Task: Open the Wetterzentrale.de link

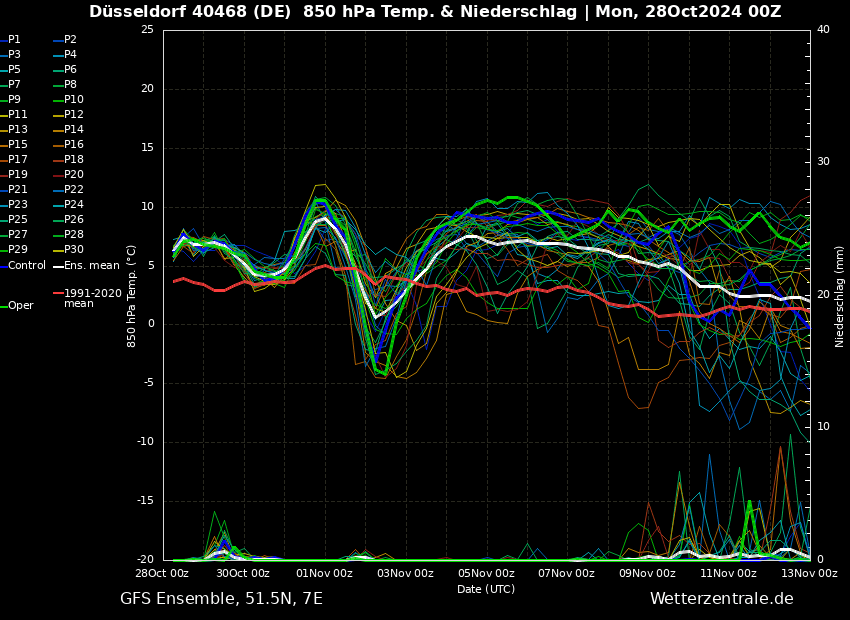Action: click(x=721, y=599)
